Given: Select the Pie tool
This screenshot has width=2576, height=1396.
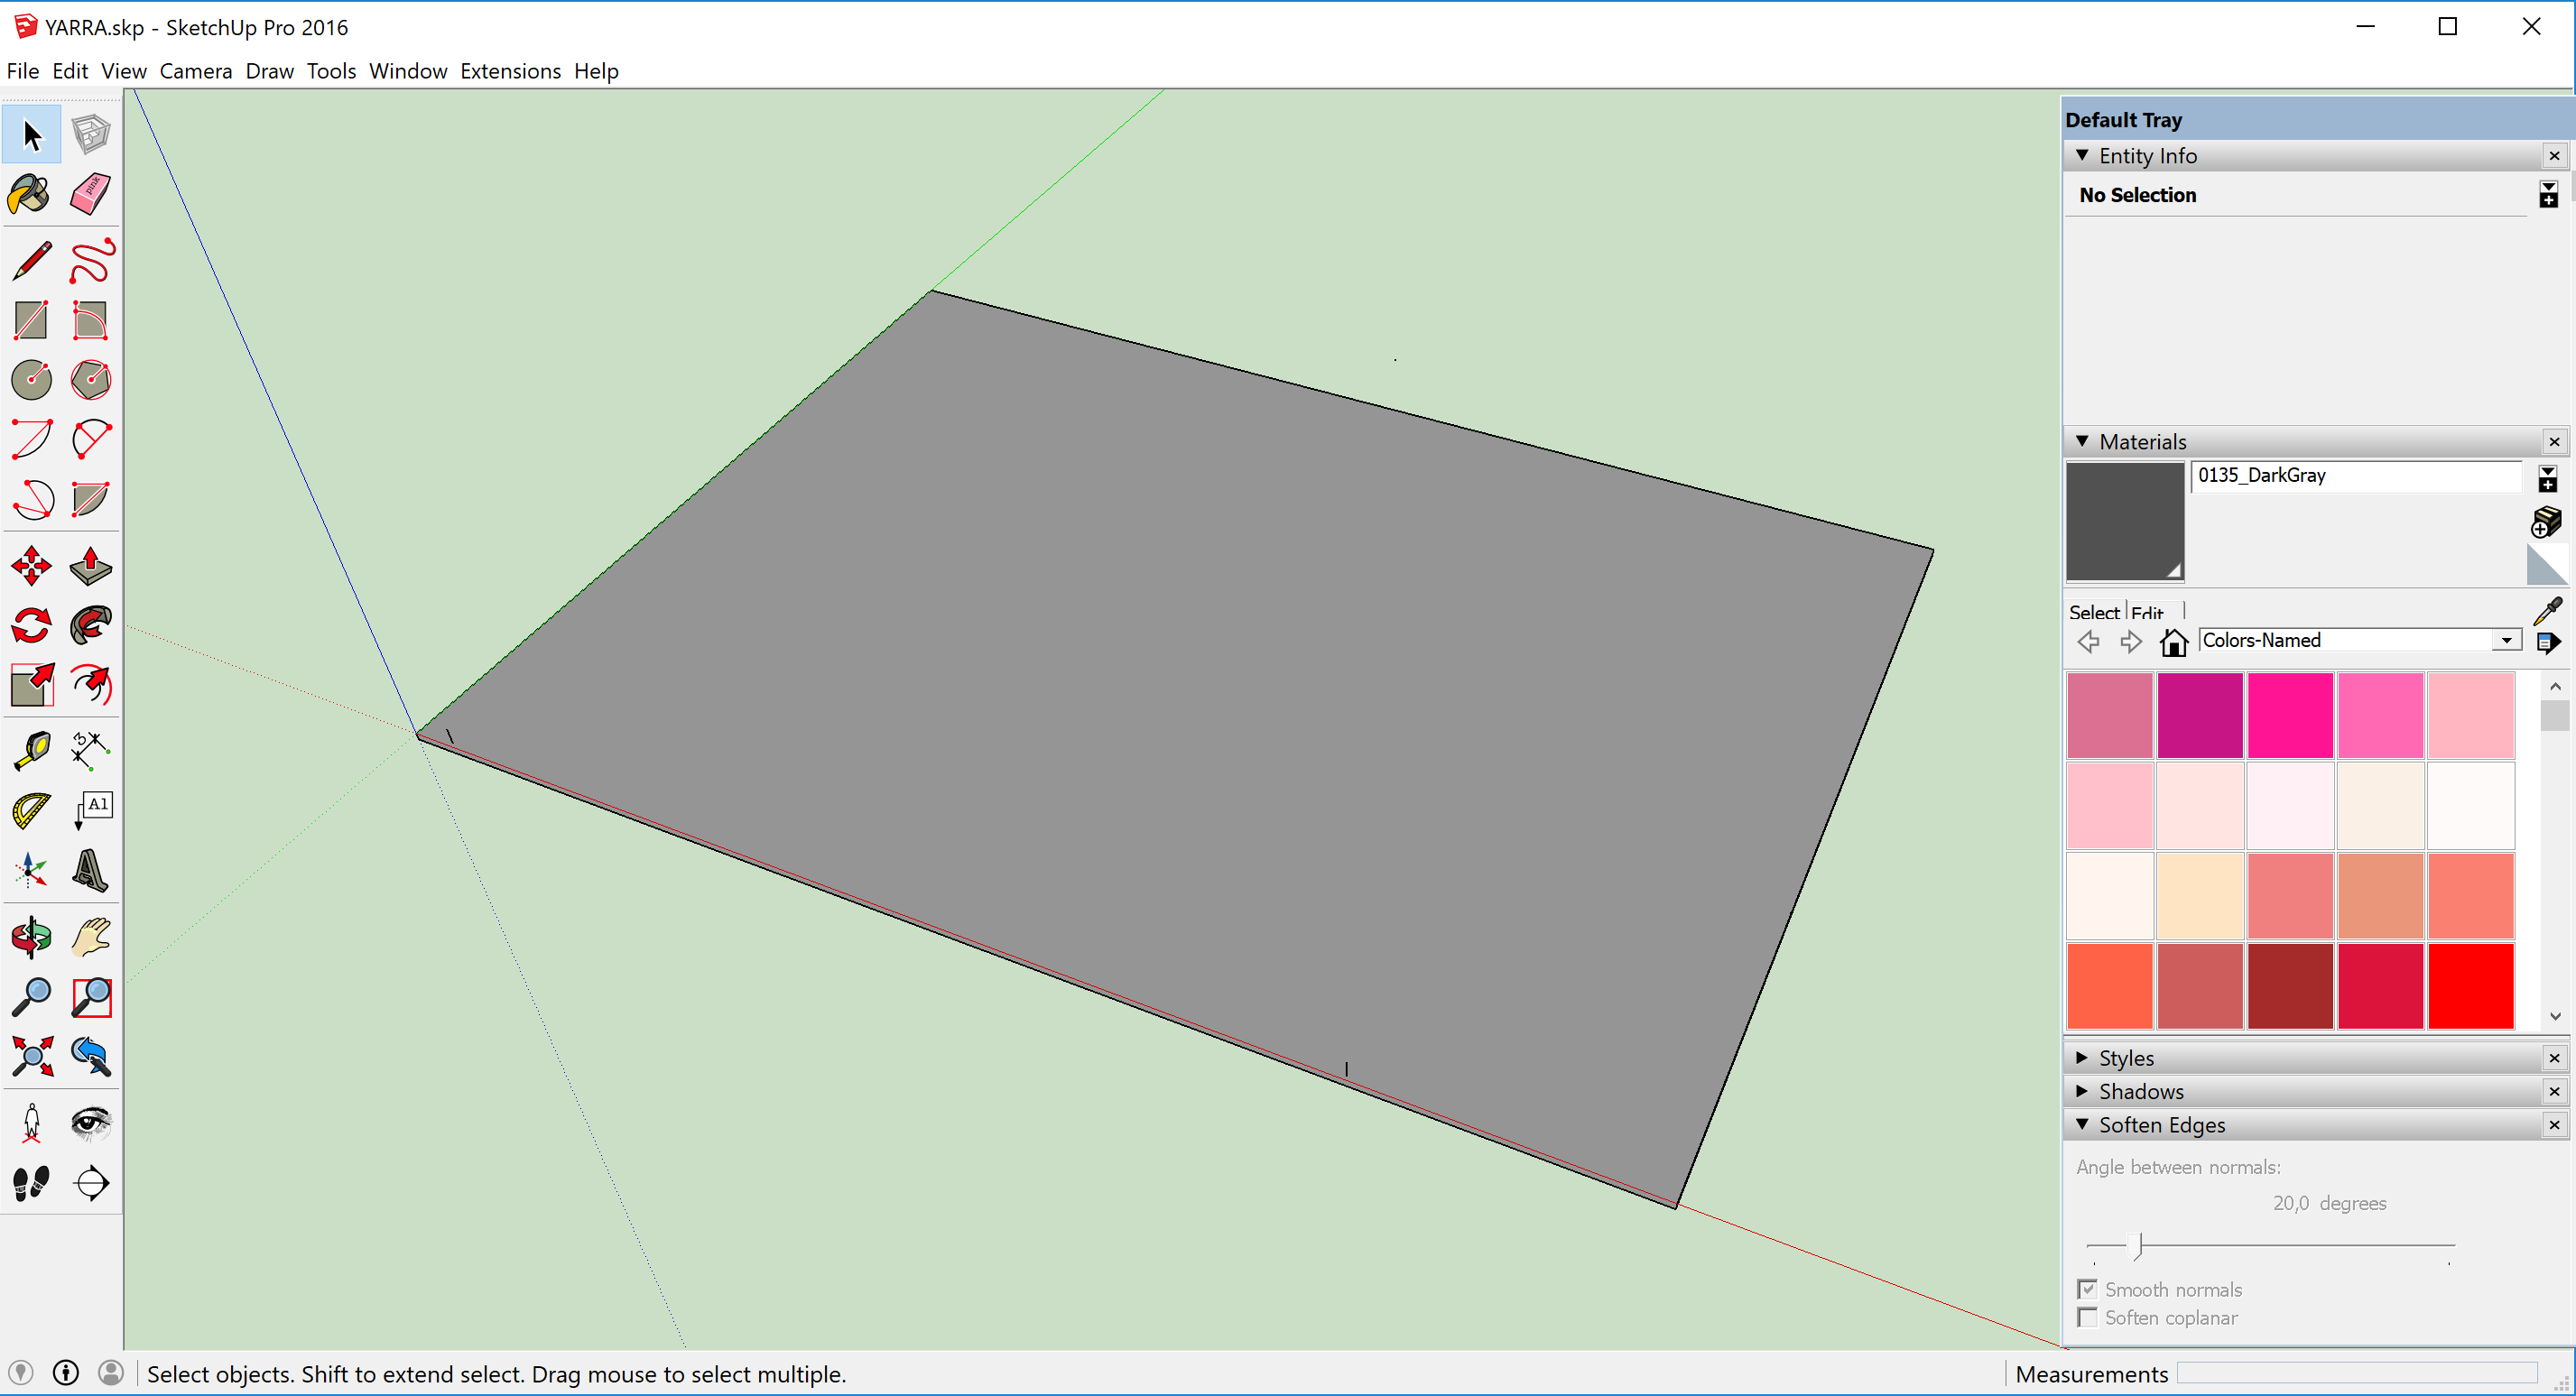Looking at the screenshot, I should (91, 498).
